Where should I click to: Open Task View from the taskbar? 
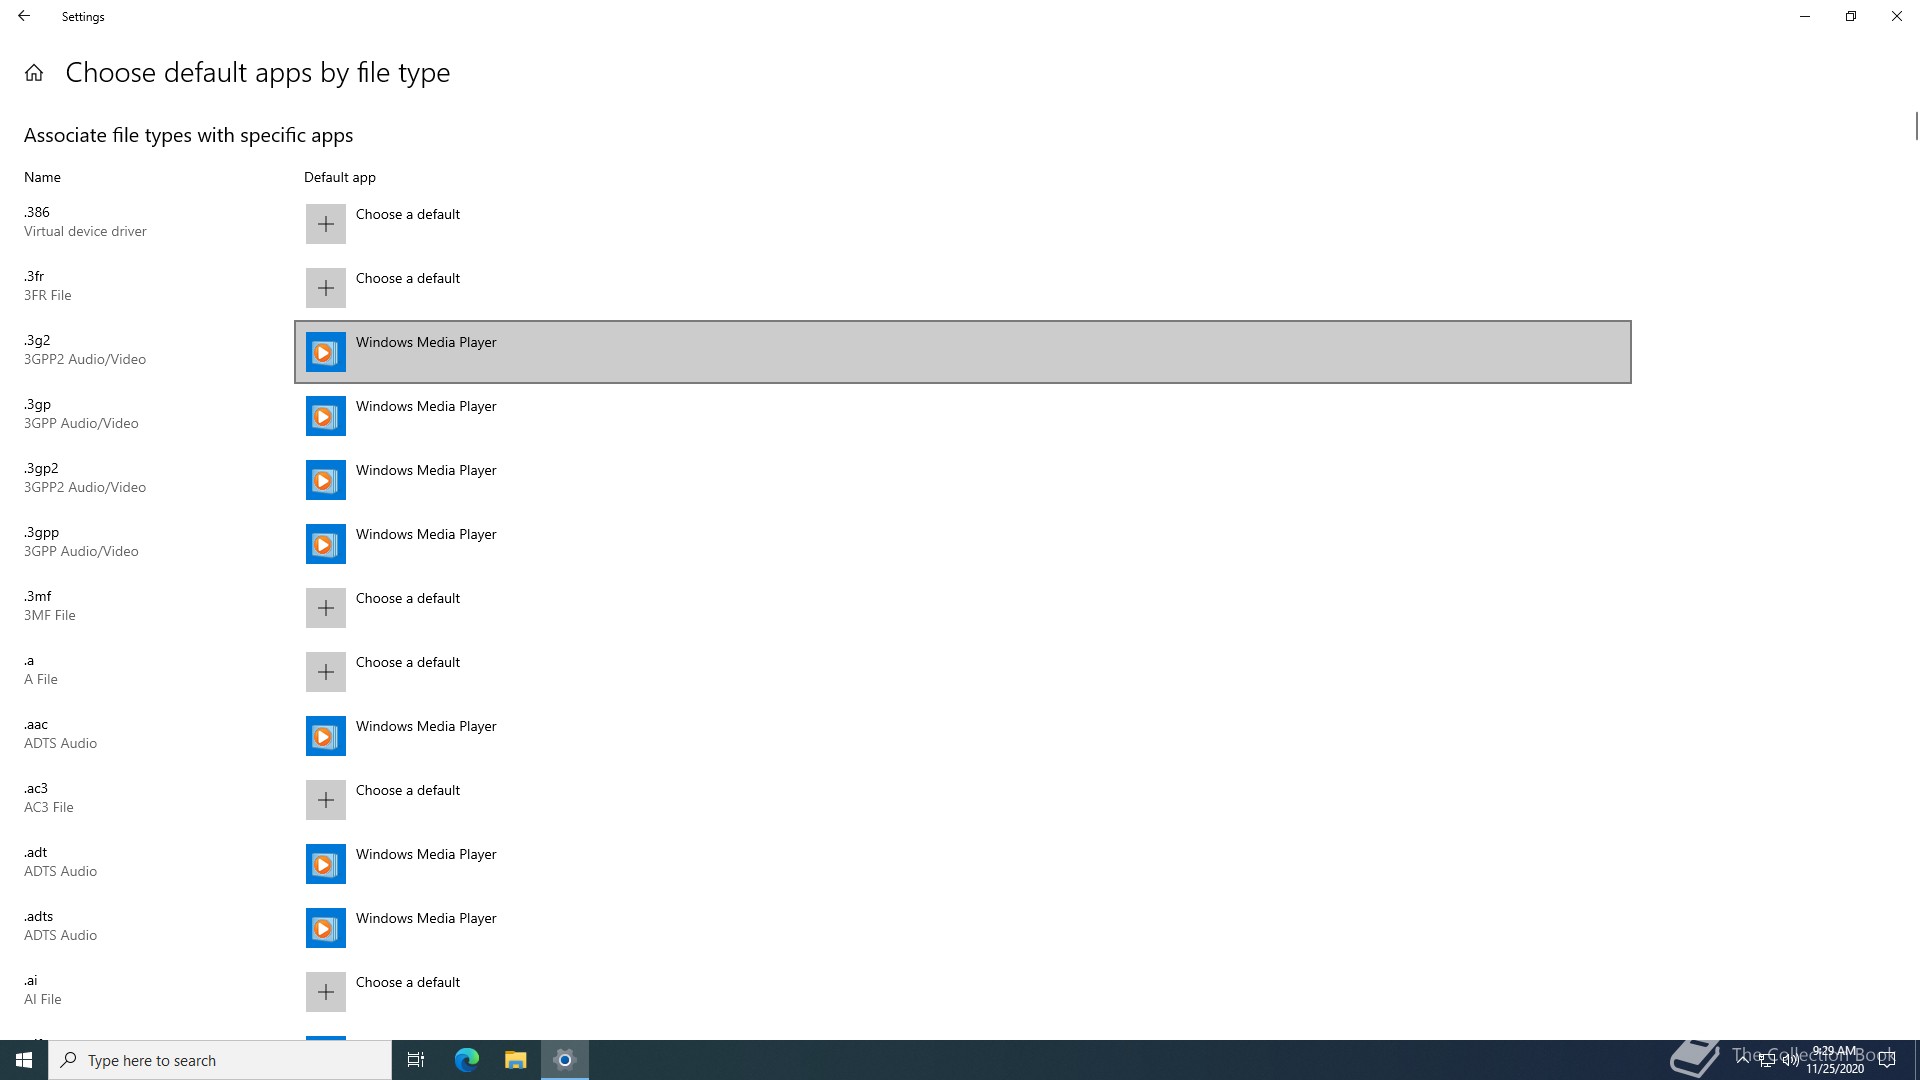click(416, 1060)
